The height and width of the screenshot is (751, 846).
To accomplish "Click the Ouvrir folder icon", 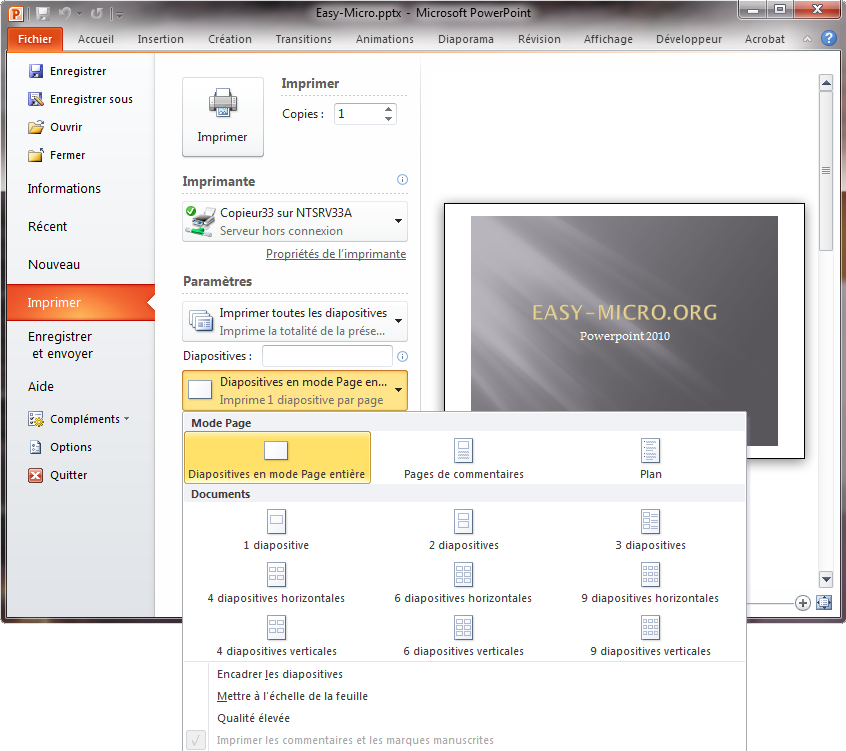I will coord(36,127).
